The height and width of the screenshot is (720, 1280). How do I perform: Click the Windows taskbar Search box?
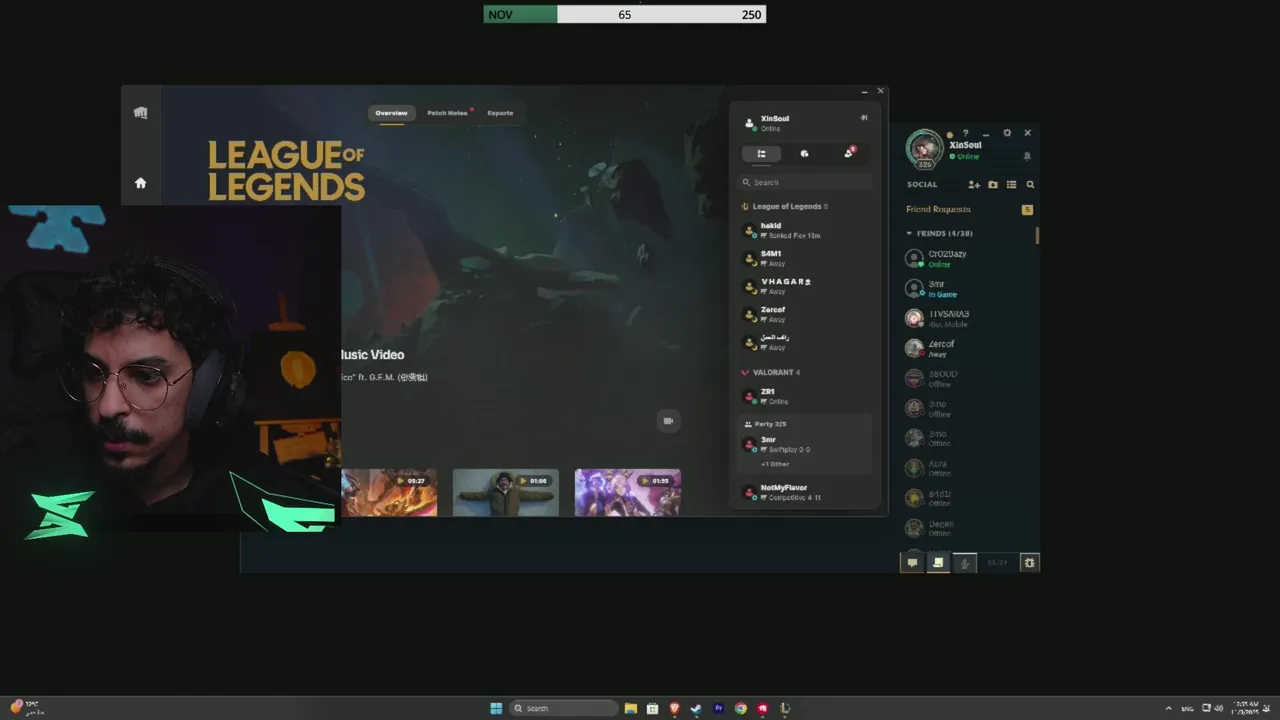point(563,708)
